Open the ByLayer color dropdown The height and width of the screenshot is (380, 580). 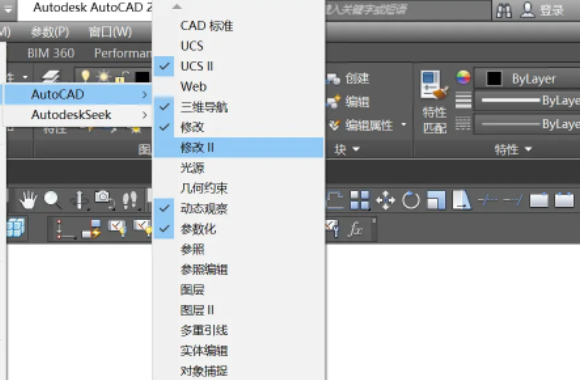tap(527, 78)
